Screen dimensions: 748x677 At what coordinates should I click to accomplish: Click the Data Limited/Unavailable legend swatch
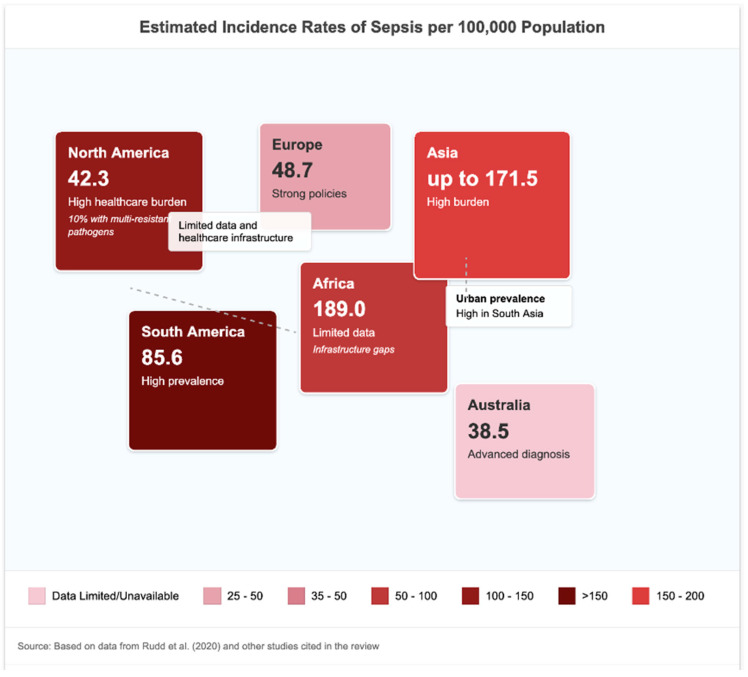click(37, 596)
